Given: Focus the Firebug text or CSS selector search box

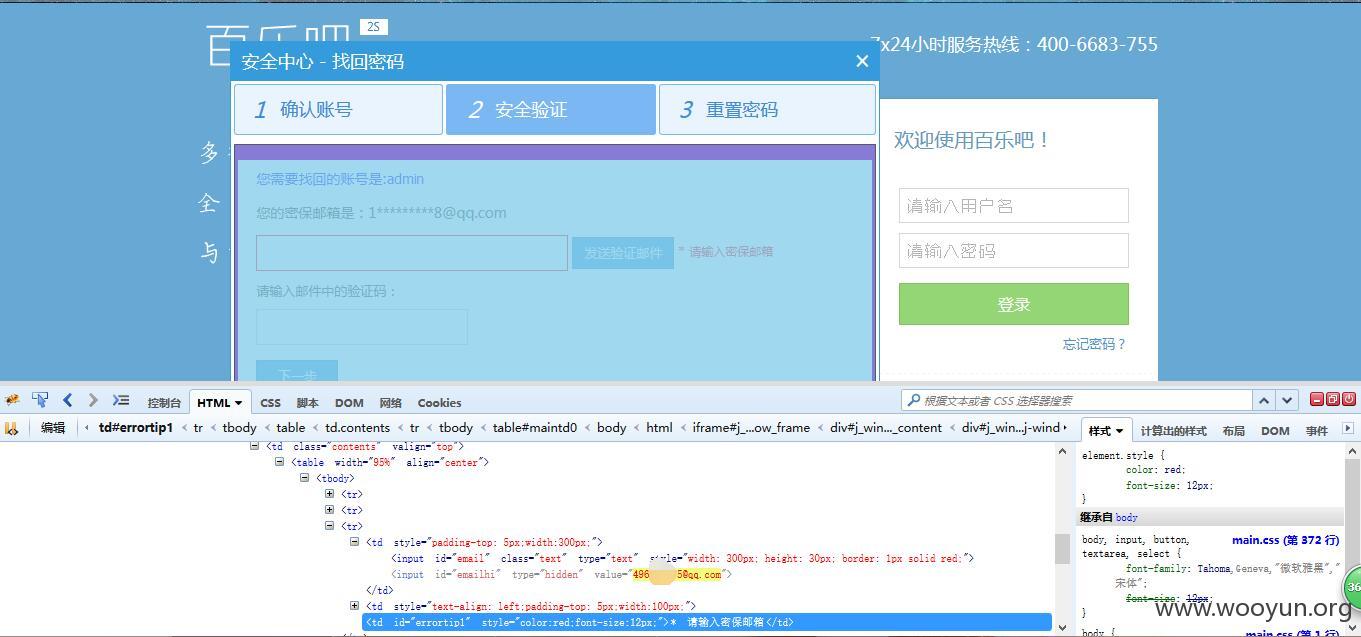Looking at the screenshot, I should 1077,400.
